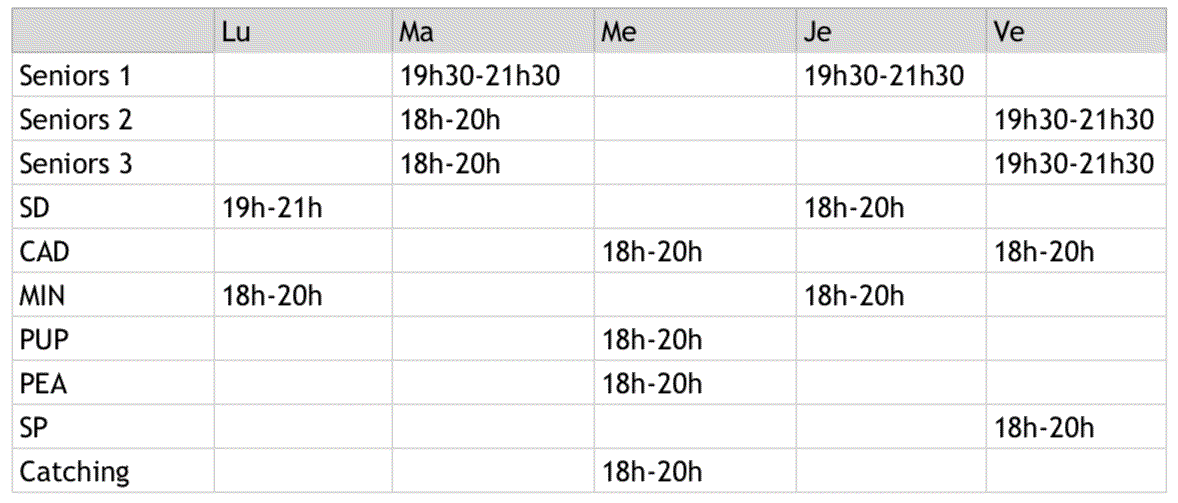
Task: Click the PEA row label
Action: click(43, 384)
